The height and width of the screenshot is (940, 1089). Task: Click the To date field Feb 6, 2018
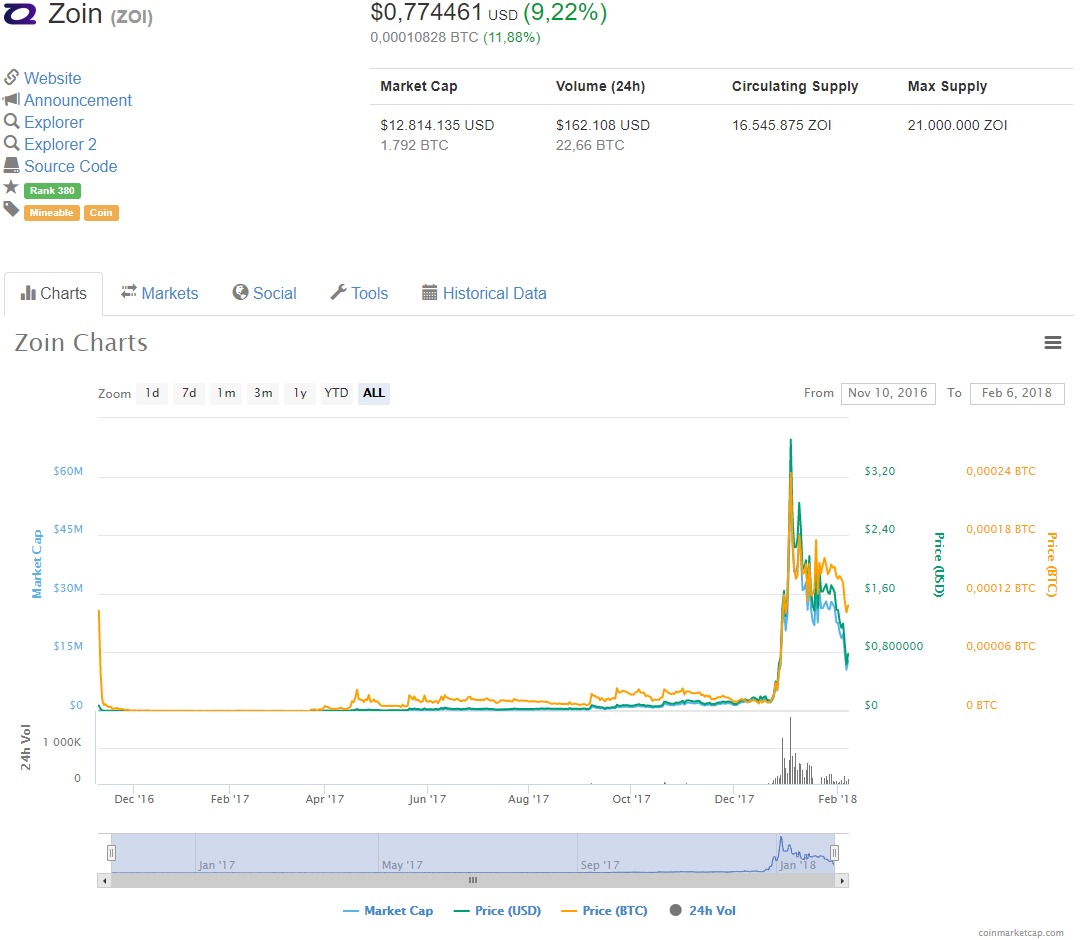pos(1017,393)
